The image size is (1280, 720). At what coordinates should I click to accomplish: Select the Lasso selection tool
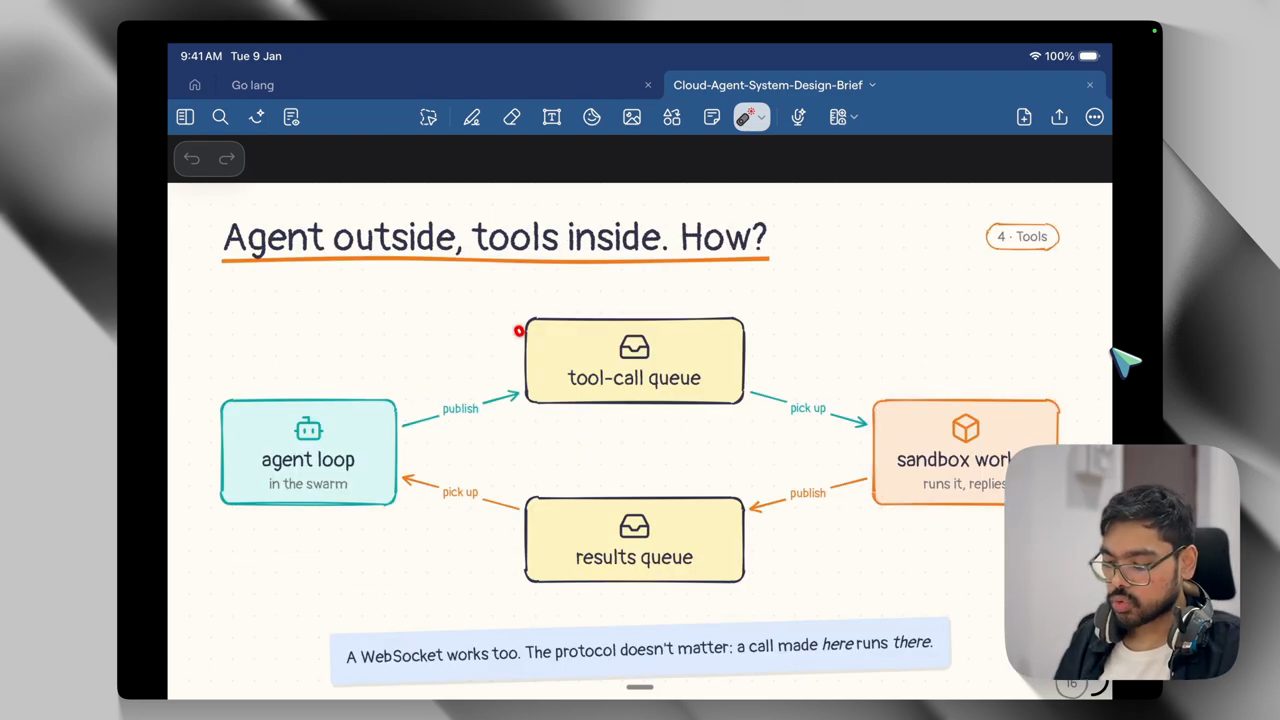click(428, 117)
